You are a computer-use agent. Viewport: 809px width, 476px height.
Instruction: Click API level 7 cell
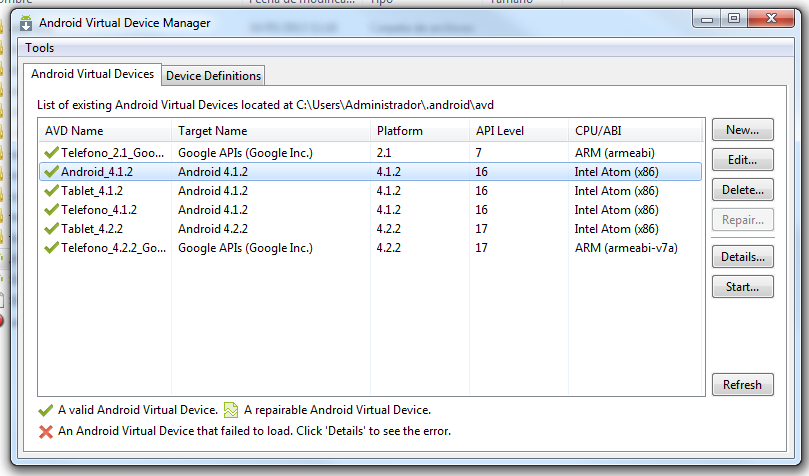(478, 153)
